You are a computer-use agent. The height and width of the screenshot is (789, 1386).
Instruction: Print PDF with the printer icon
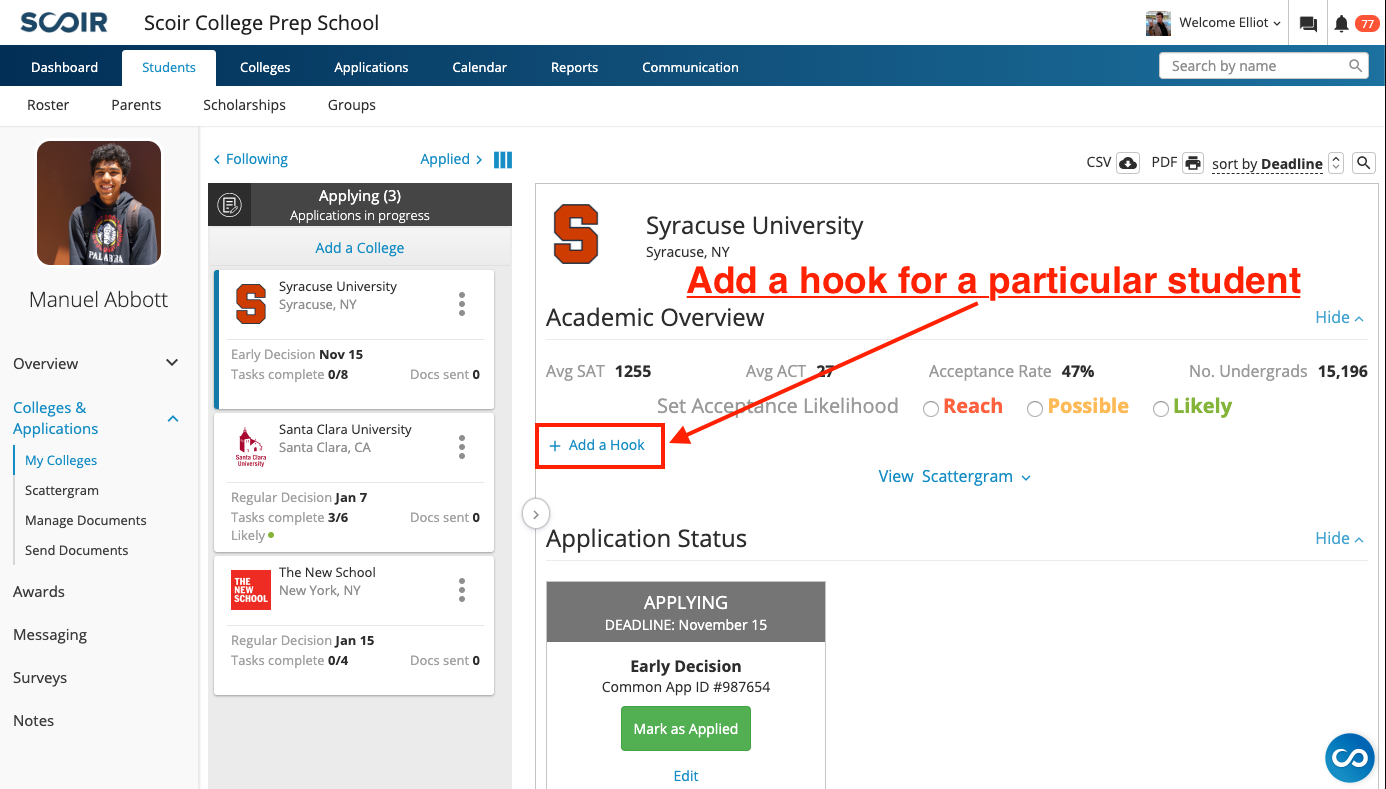click(1192, 163)
